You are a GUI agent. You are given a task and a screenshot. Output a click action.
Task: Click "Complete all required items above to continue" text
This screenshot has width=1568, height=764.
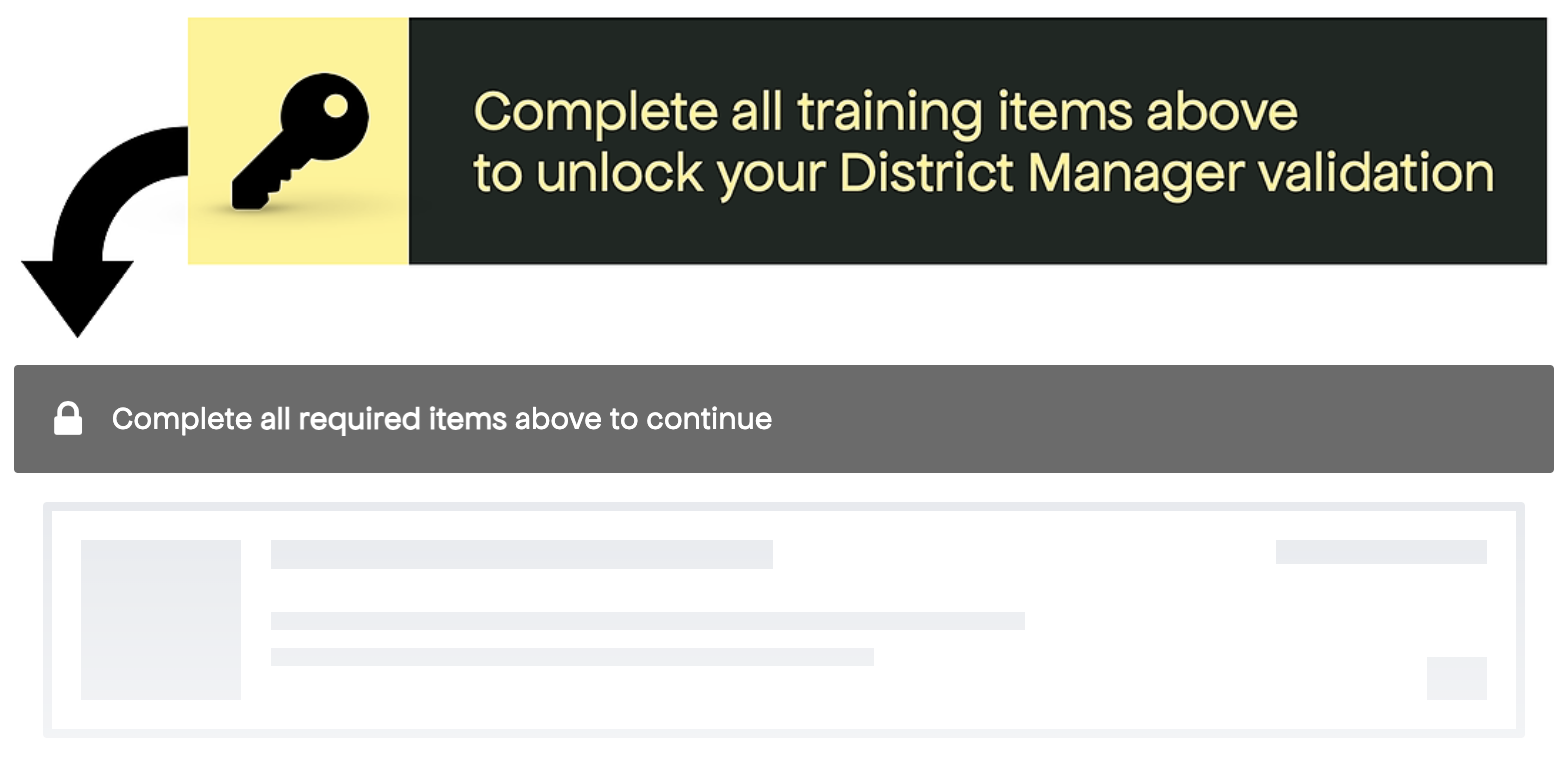coord(441,419)
